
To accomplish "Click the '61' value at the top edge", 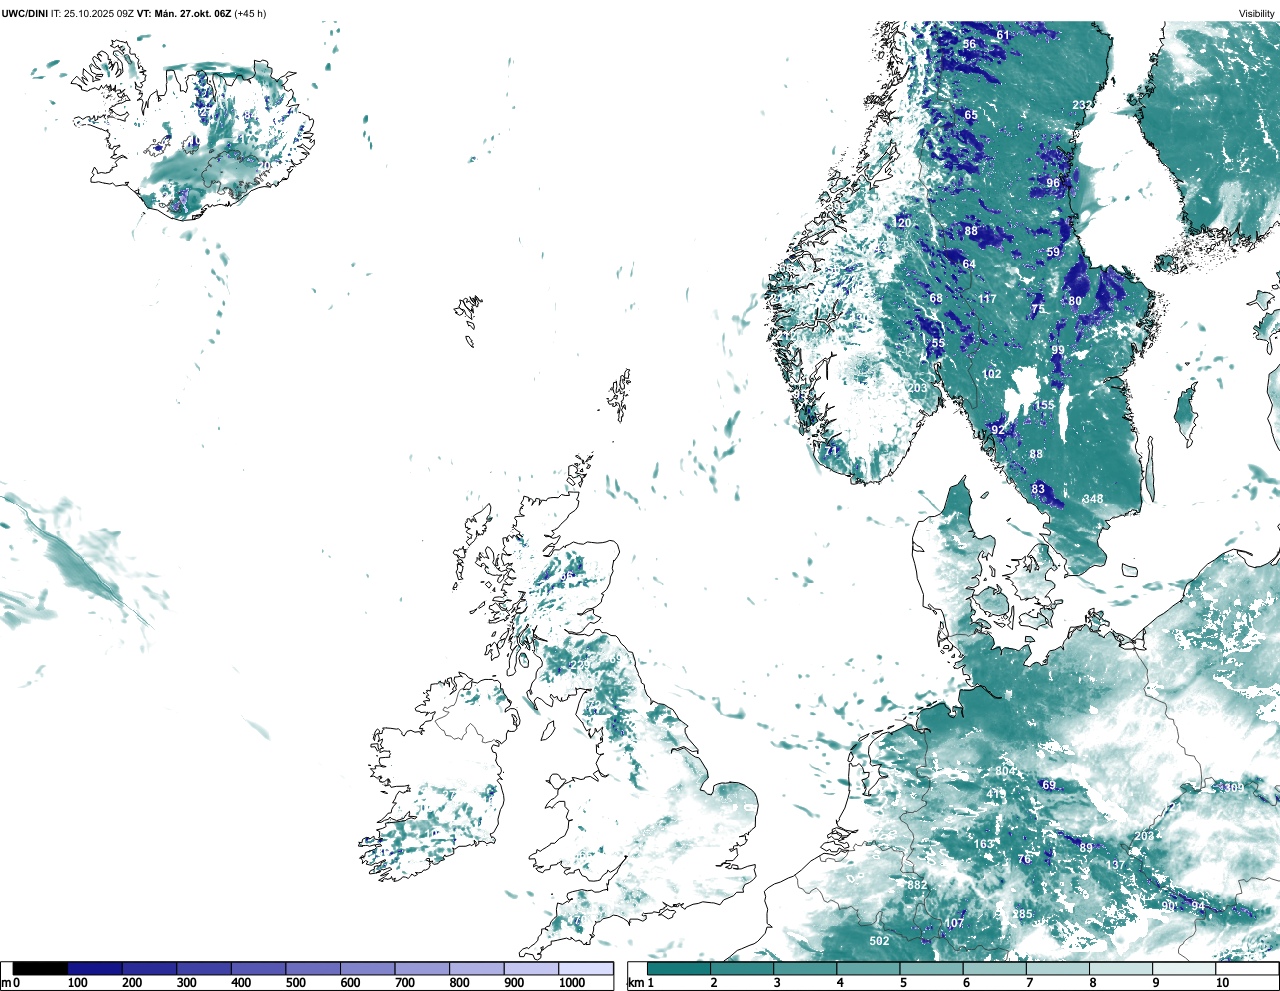I will [x=1003, y=35].
